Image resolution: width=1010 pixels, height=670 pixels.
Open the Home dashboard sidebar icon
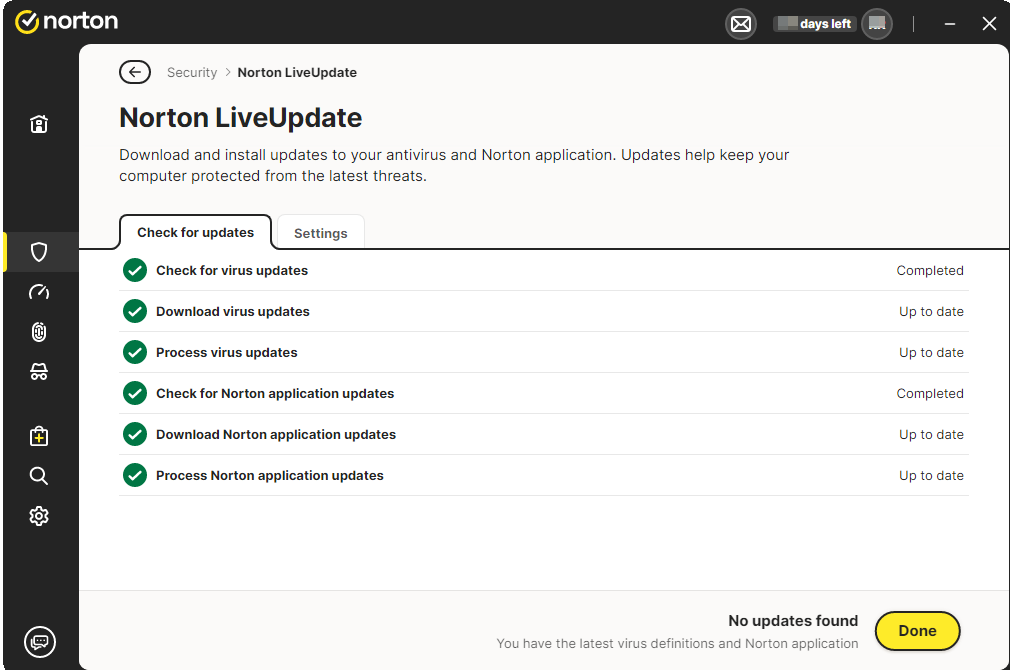click(39, 124)
